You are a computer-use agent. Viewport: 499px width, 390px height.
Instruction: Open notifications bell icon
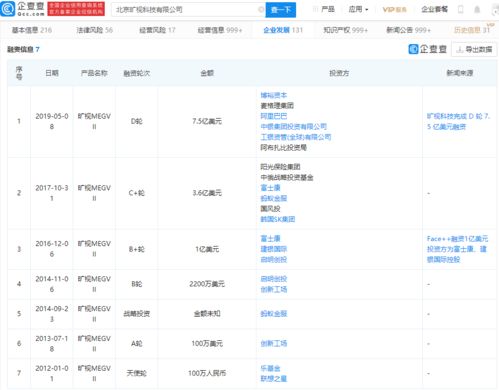pos(477,10)
